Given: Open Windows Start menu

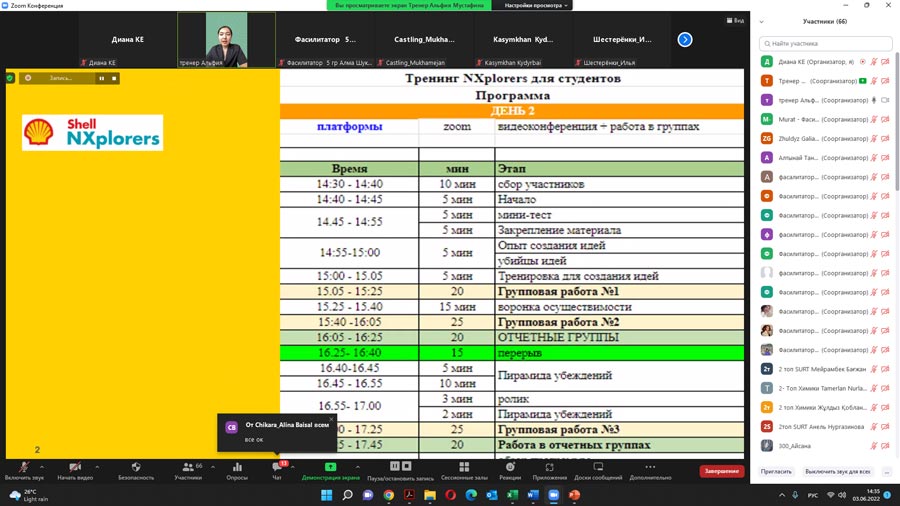Looking at the screenshot, I should [327, 495].
